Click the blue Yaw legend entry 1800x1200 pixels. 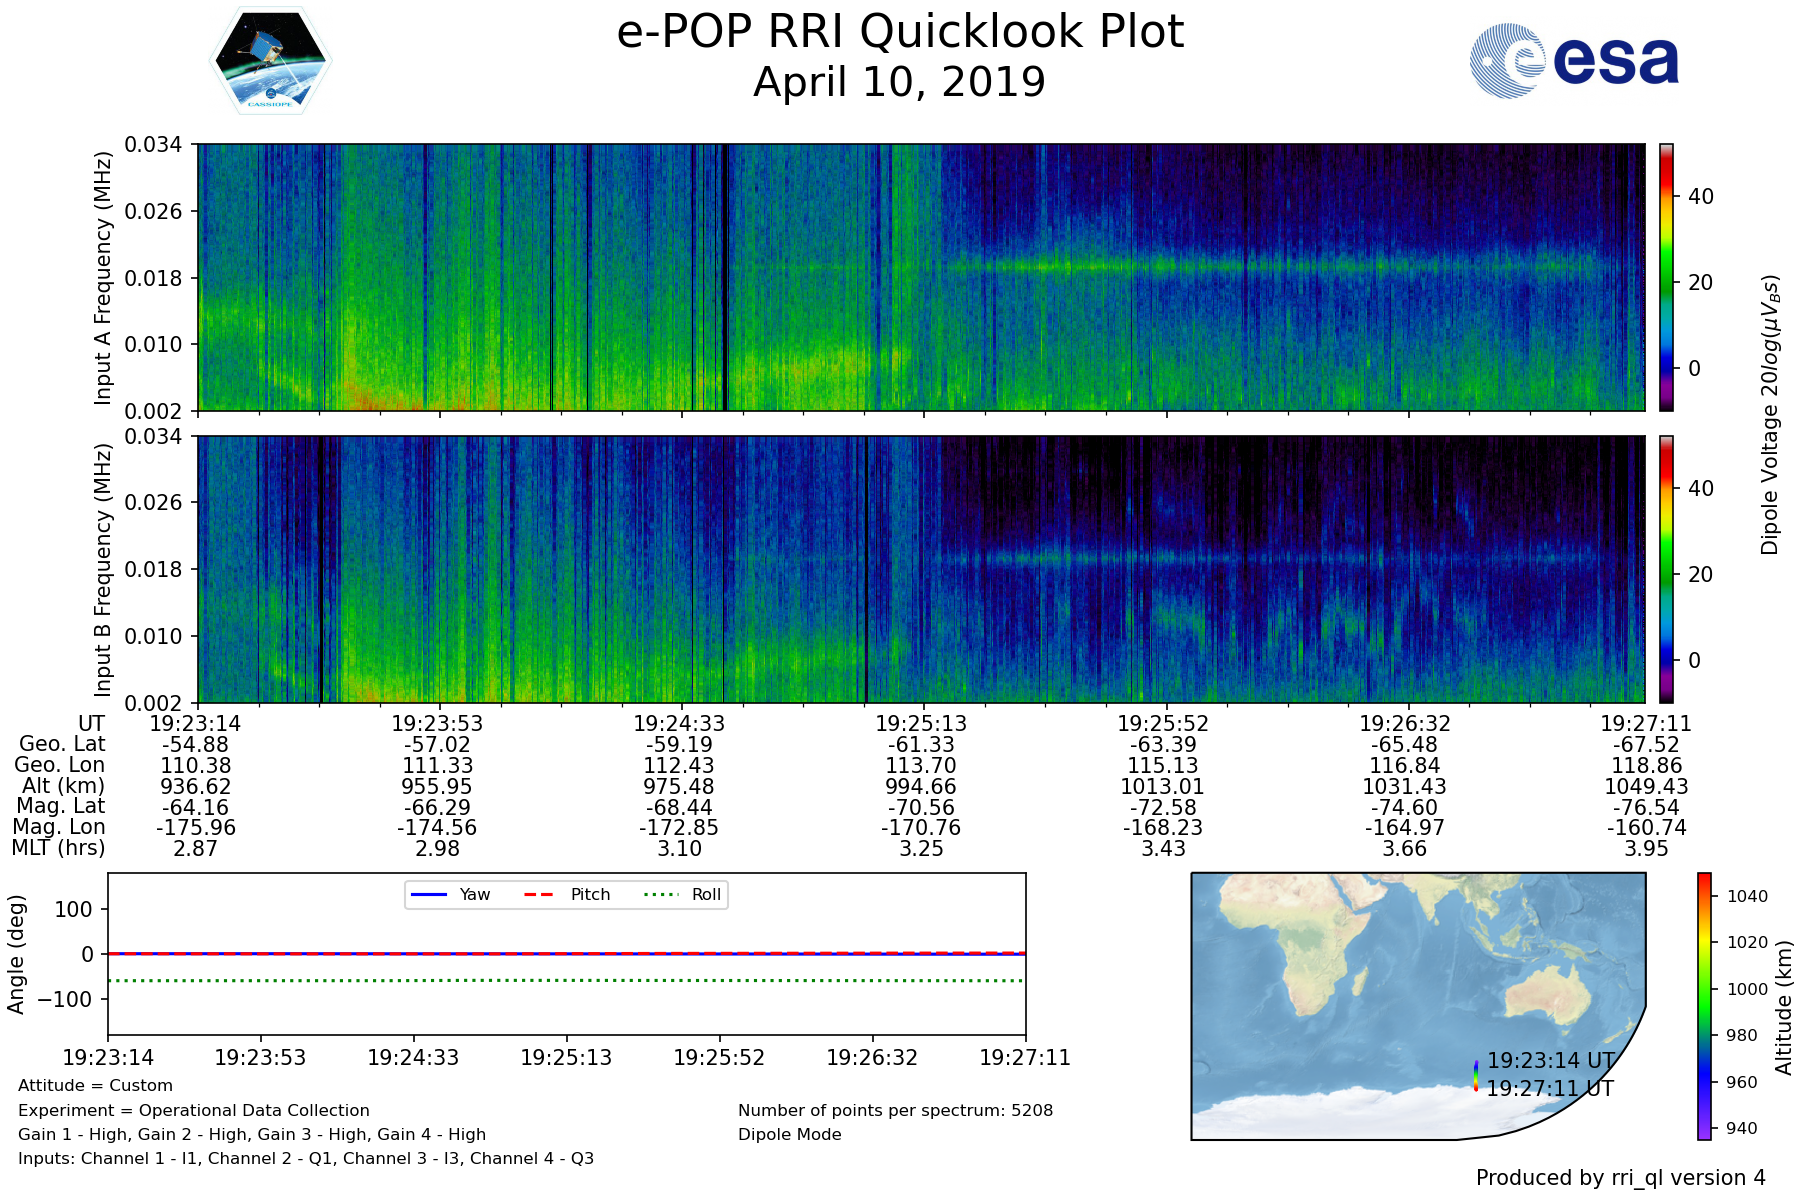[448, 894]
